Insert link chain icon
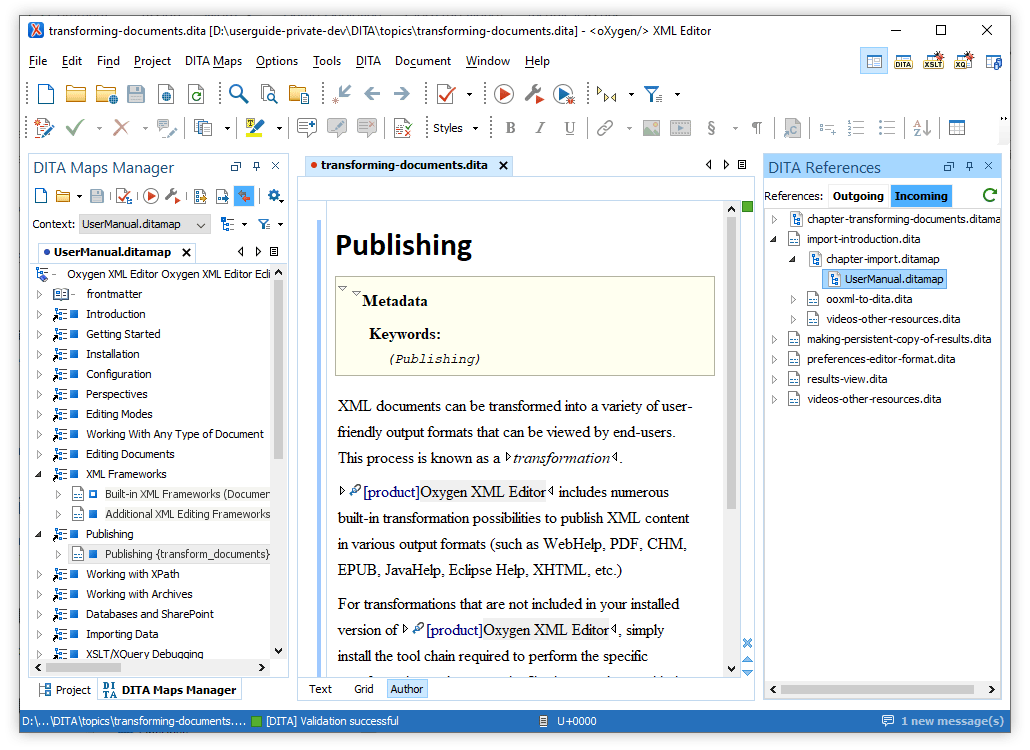Viewport: 1030px width, 750px height. point(605,127)
